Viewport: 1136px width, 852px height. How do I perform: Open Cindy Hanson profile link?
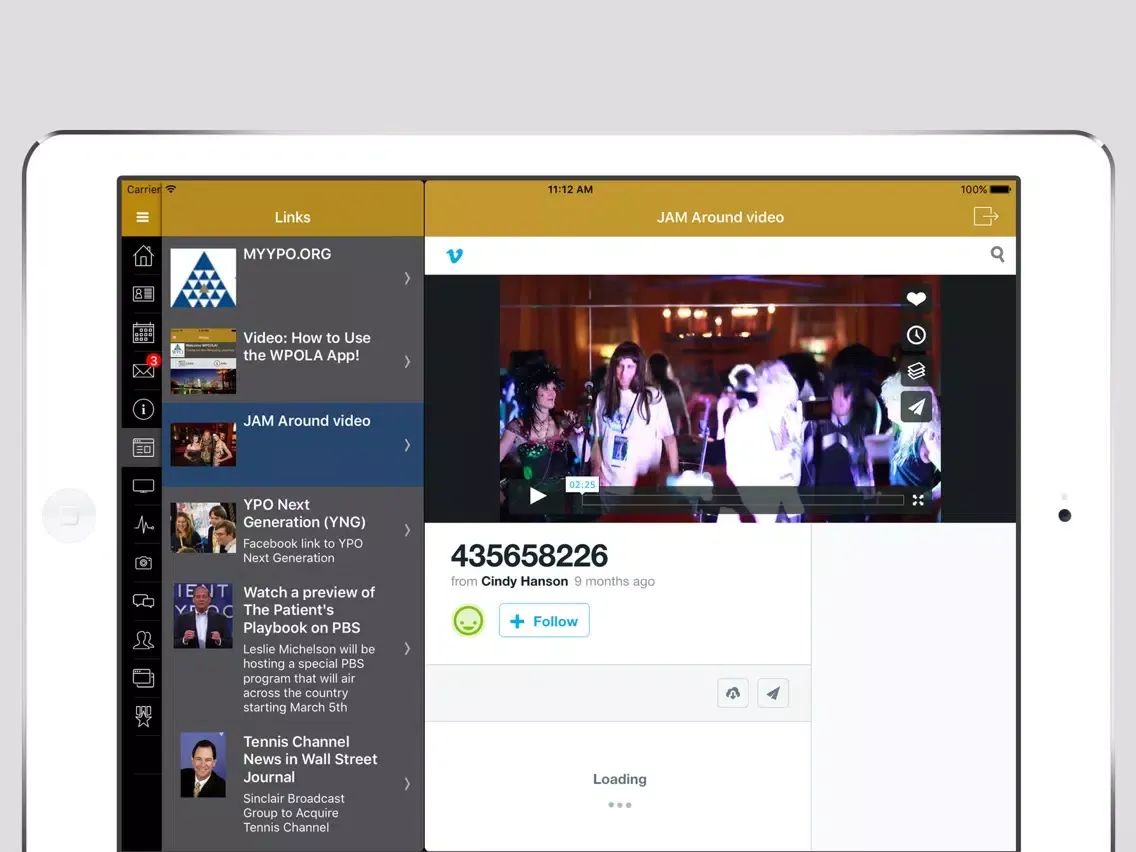tap(525, 581)
